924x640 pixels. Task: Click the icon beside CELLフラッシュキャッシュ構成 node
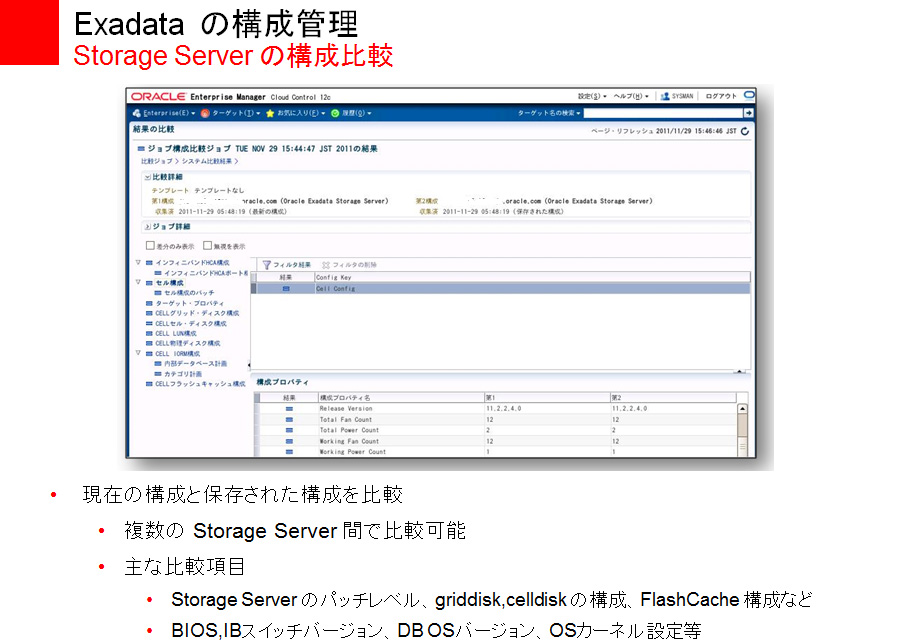tap(149, 384)
